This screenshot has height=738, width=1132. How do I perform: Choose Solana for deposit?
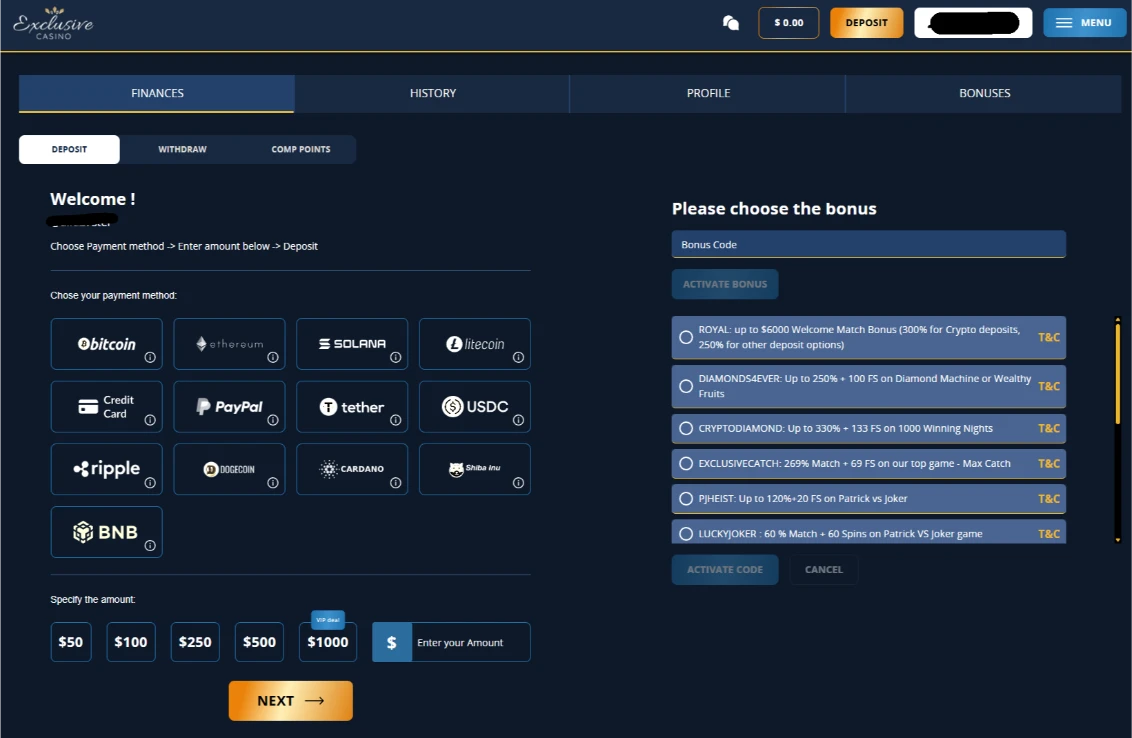click(x=352, y=343)
